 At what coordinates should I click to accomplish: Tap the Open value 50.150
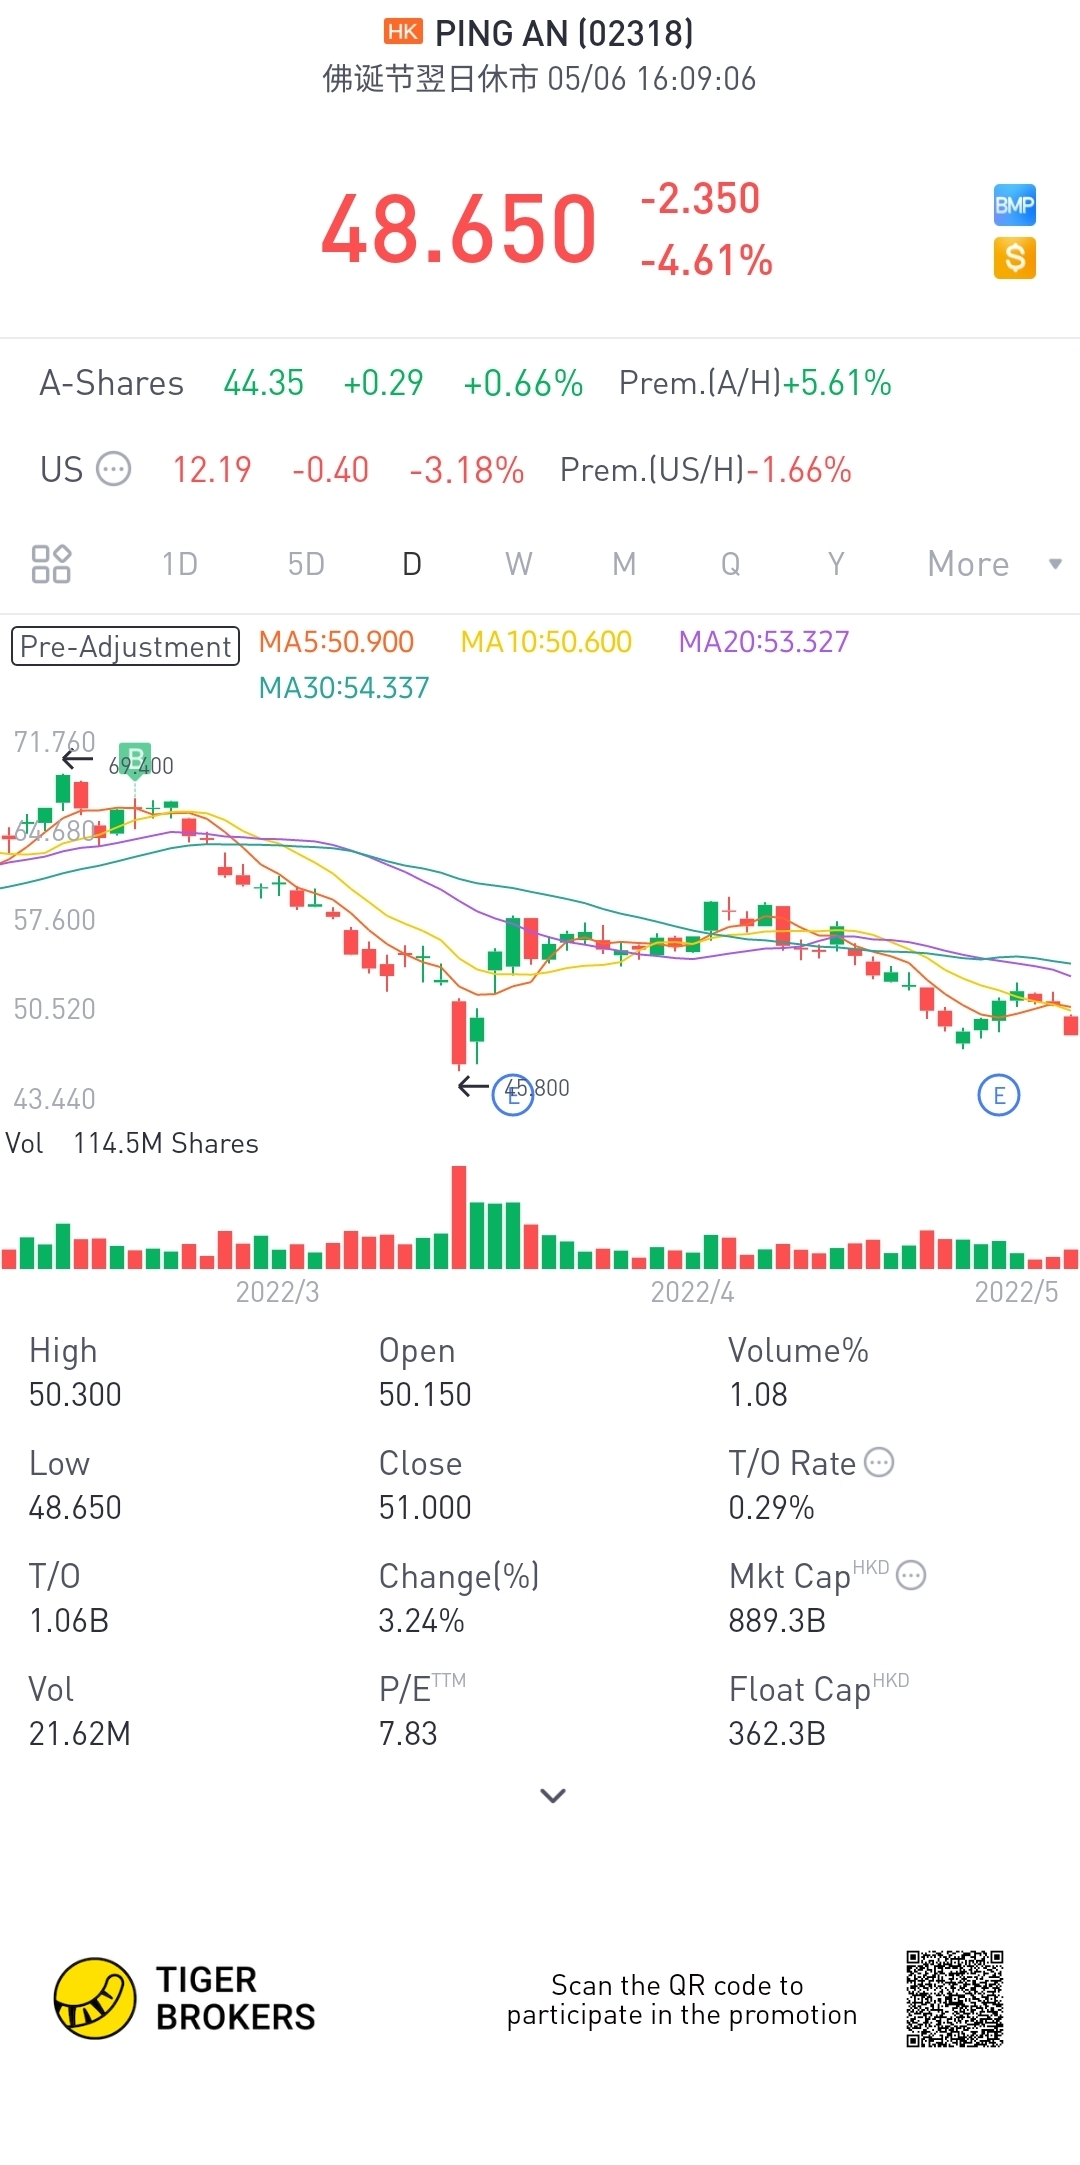click(425, 1395)
